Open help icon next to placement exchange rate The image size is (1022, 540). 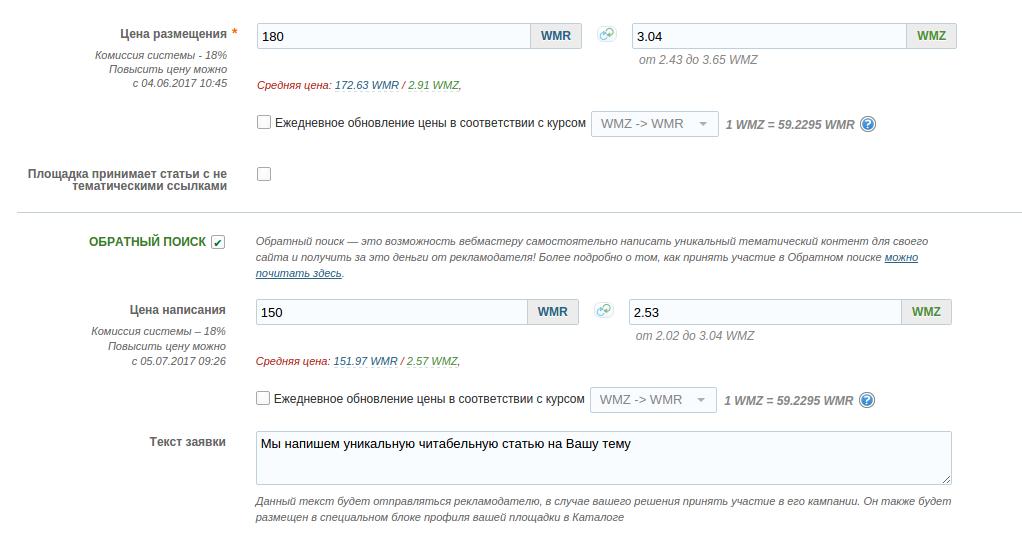coord(868,124)
